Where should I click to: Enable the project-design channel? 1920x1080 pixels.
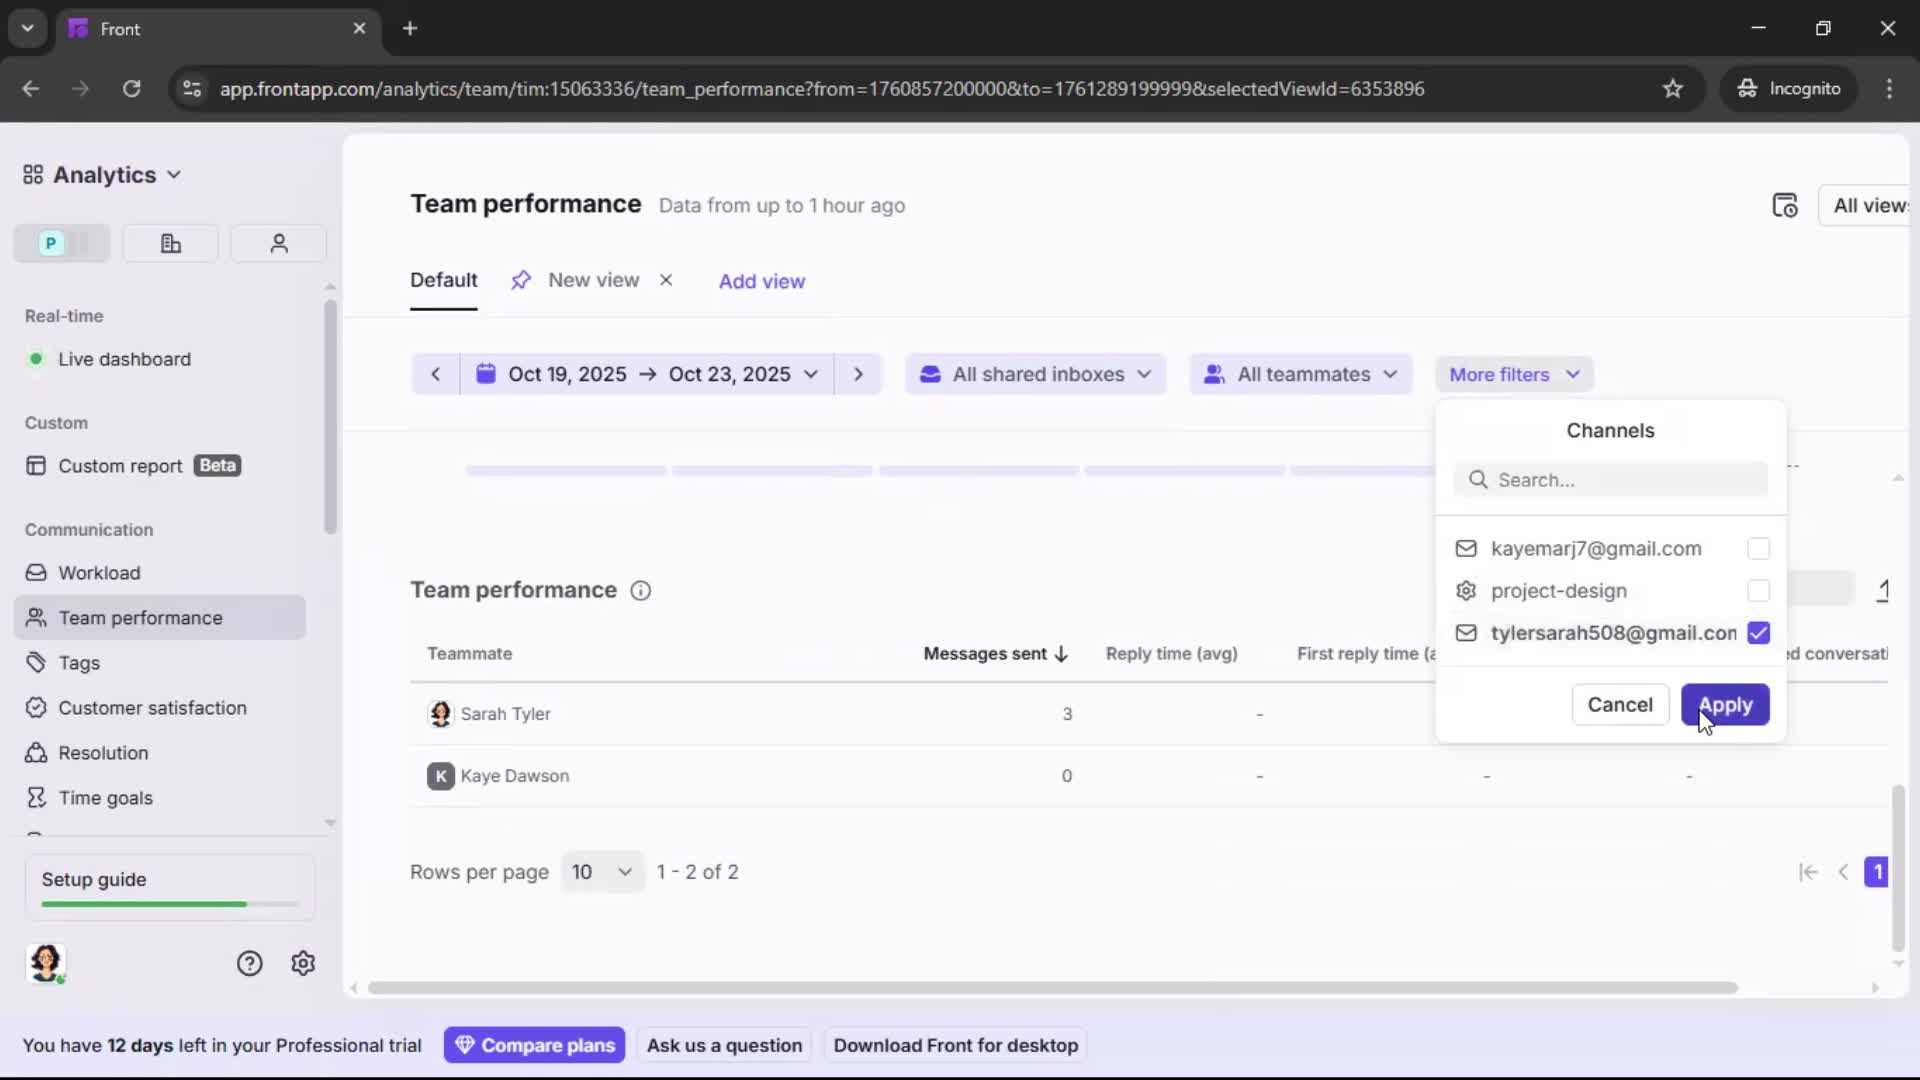pos(1758,591)
